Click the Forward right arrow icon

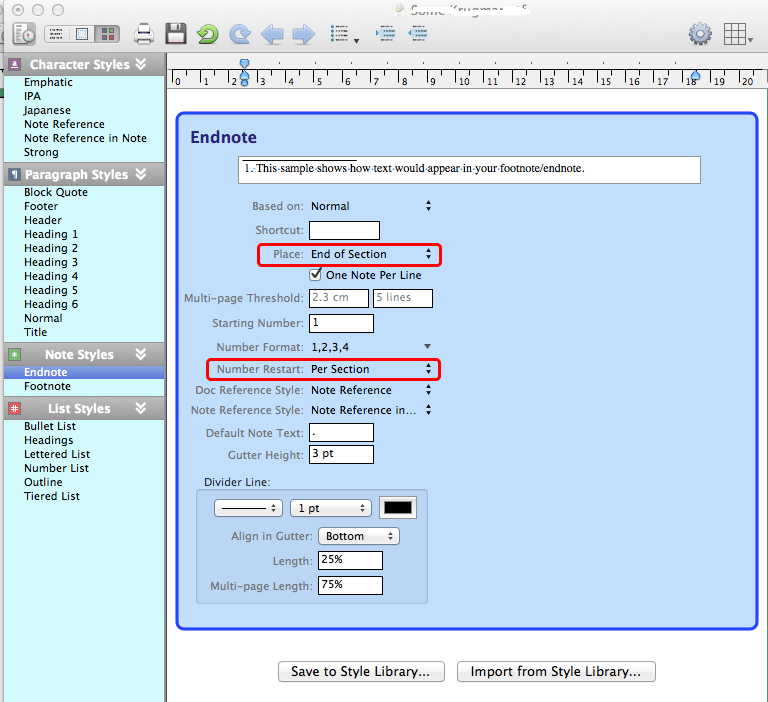303,35
